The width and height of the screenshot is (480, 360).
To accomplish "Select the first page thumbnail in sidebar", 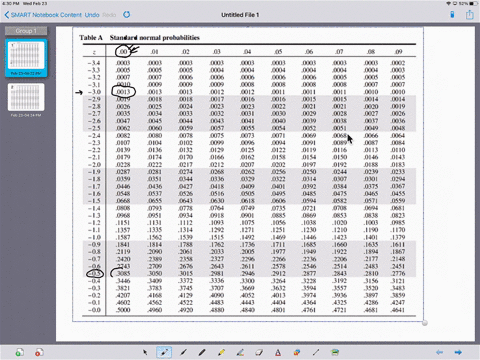I will (26, 58).
